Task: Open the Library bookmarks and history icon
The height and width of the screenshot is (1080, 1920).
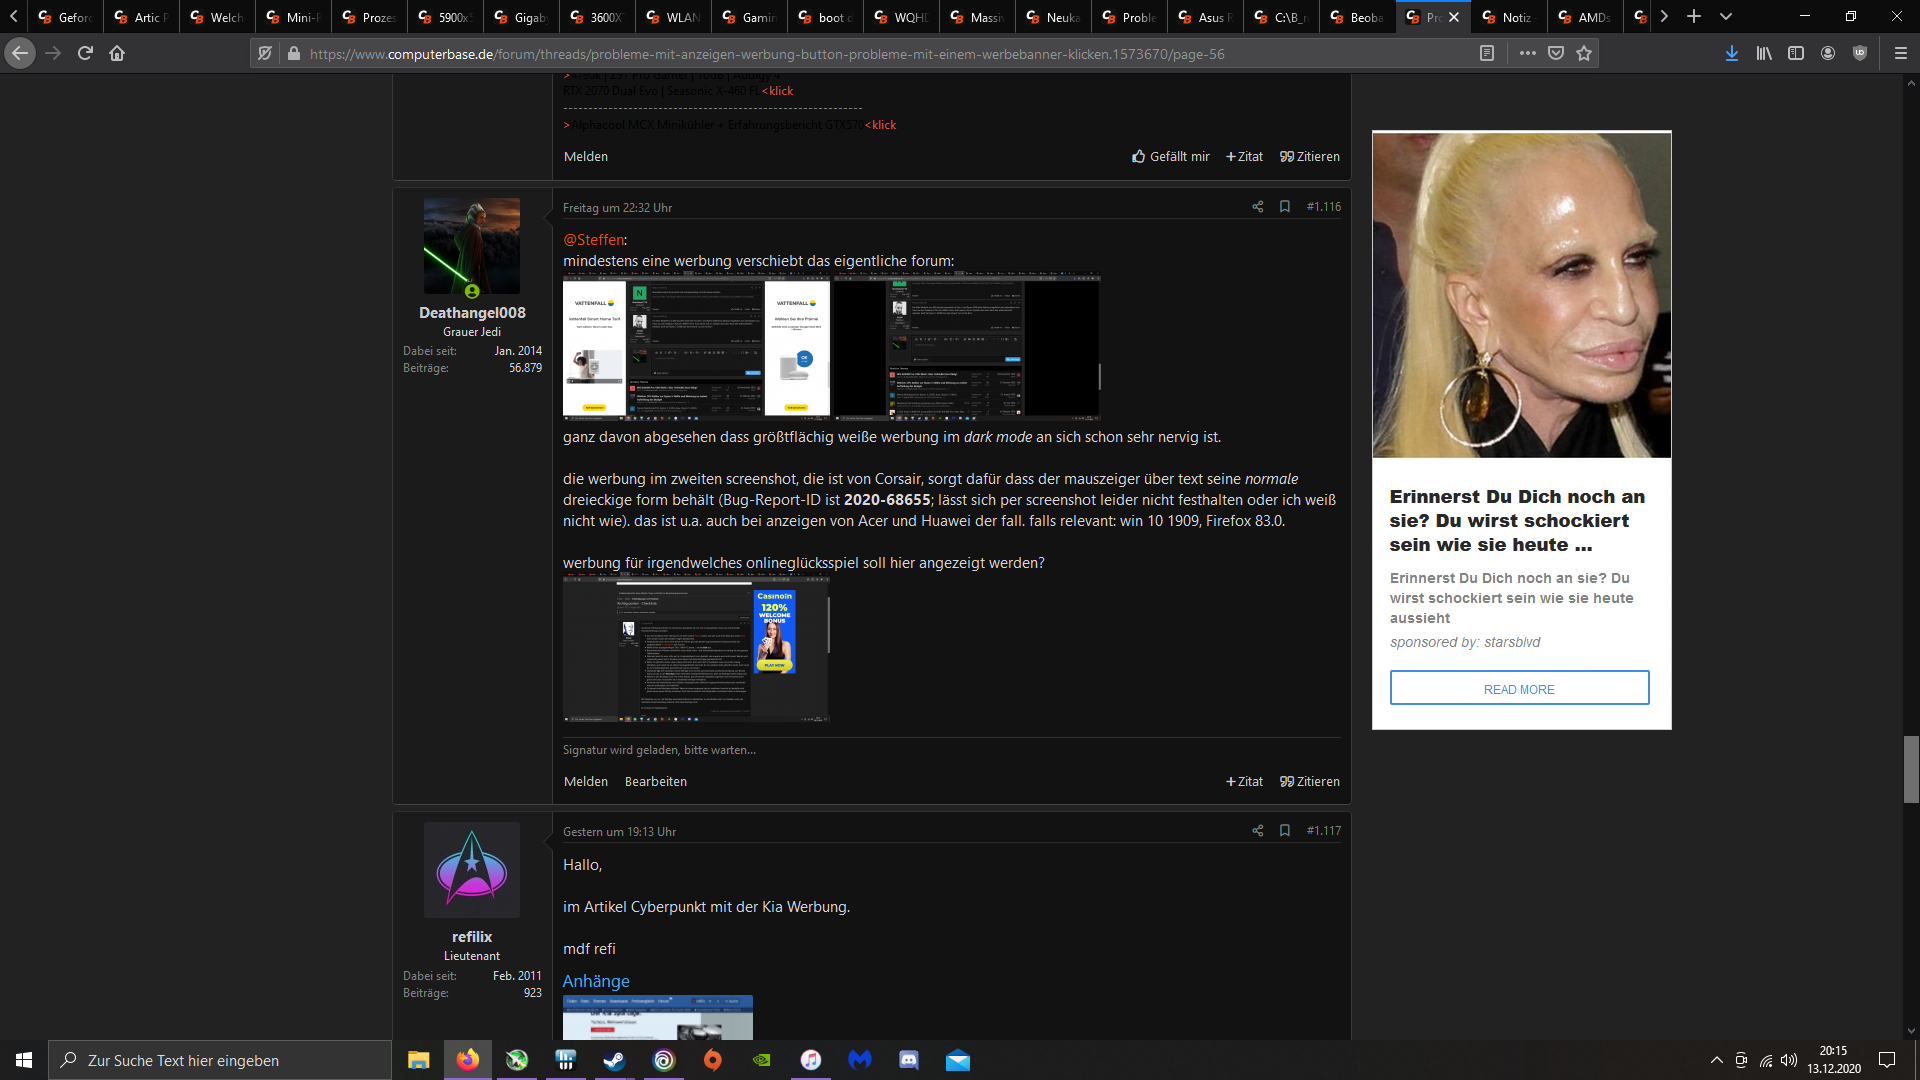Action: coord(1764,54)
